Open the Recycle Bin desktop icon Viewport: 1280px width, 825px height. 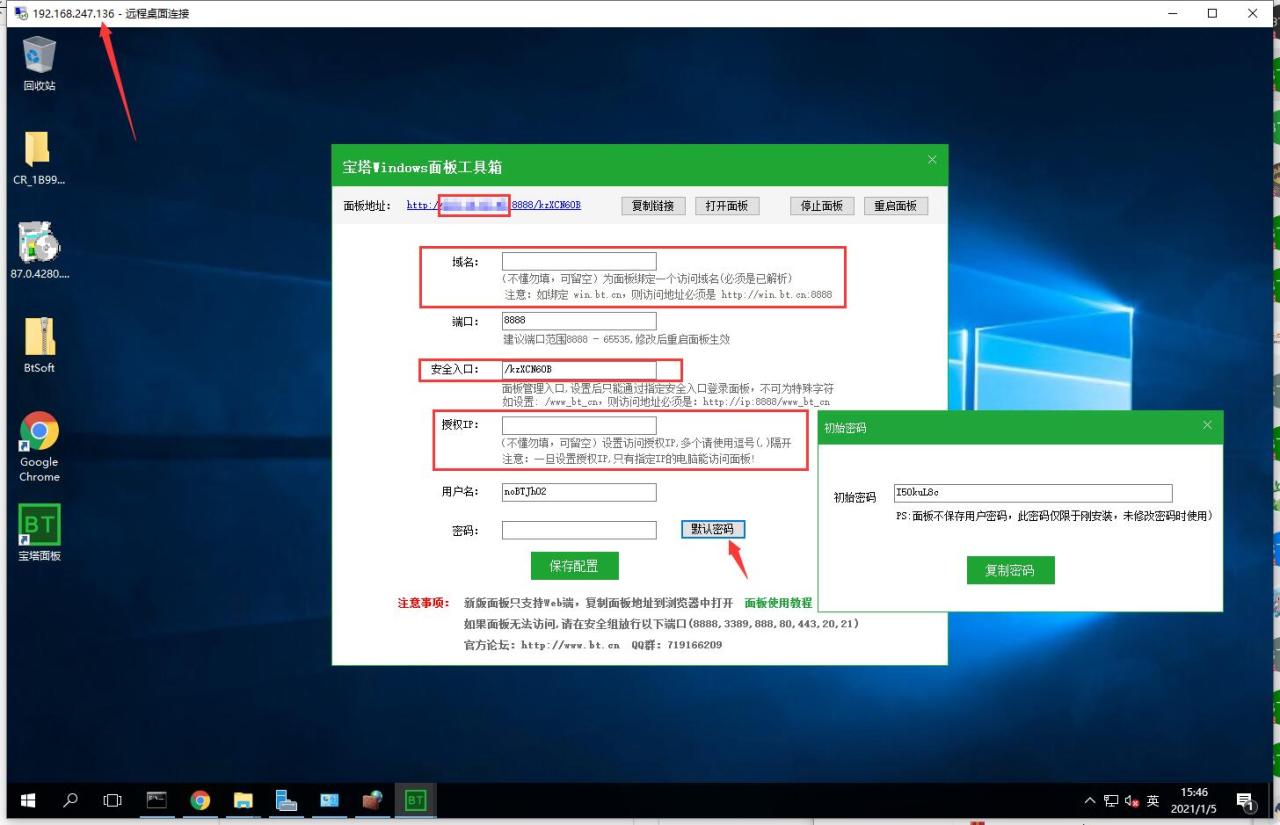(x=39, y=63)
